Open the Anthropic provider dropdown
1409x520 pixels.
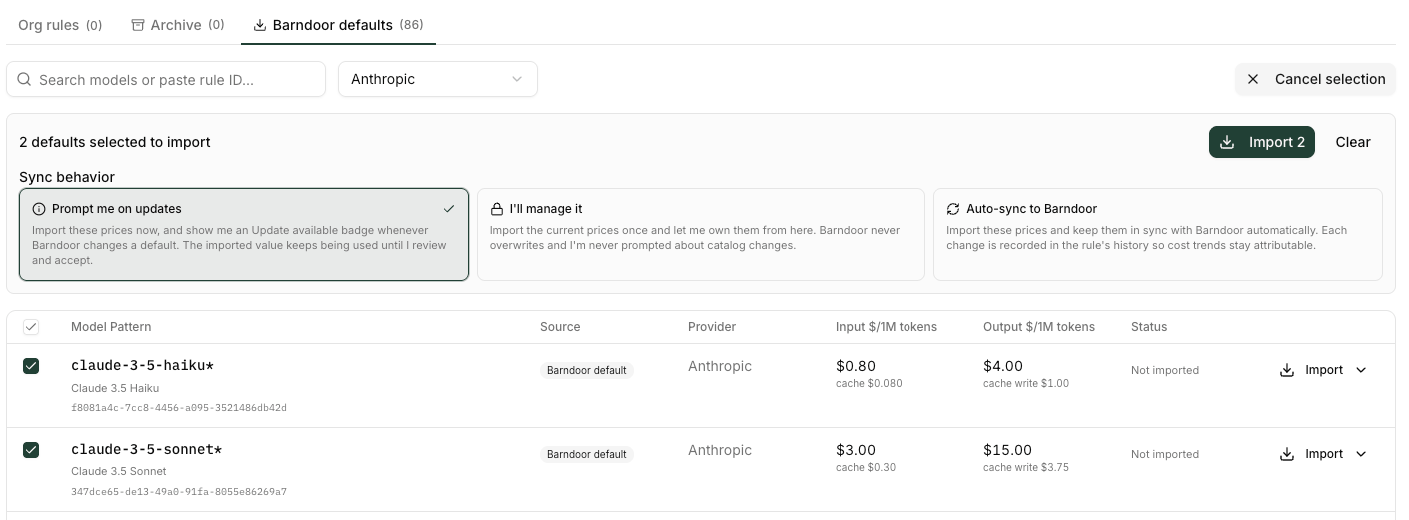coord(438,79)
